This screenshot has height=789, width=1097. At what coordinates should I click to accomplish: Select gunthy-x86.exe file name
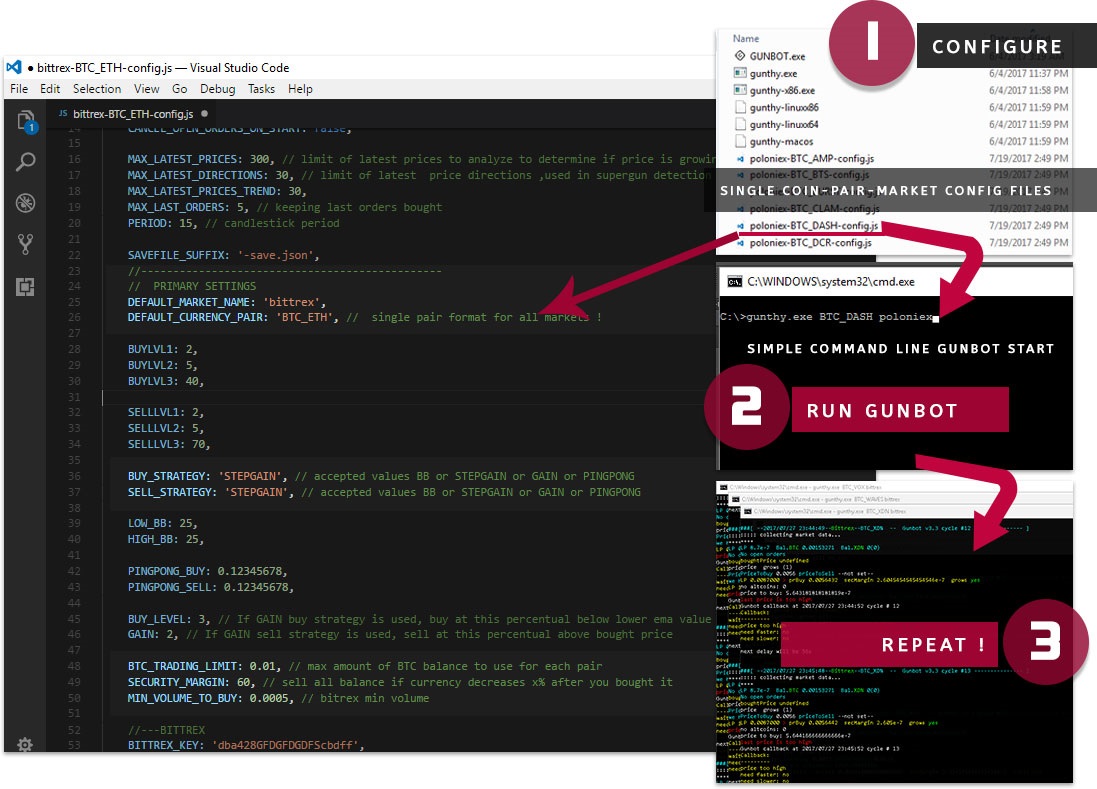(x=782, y=90)
